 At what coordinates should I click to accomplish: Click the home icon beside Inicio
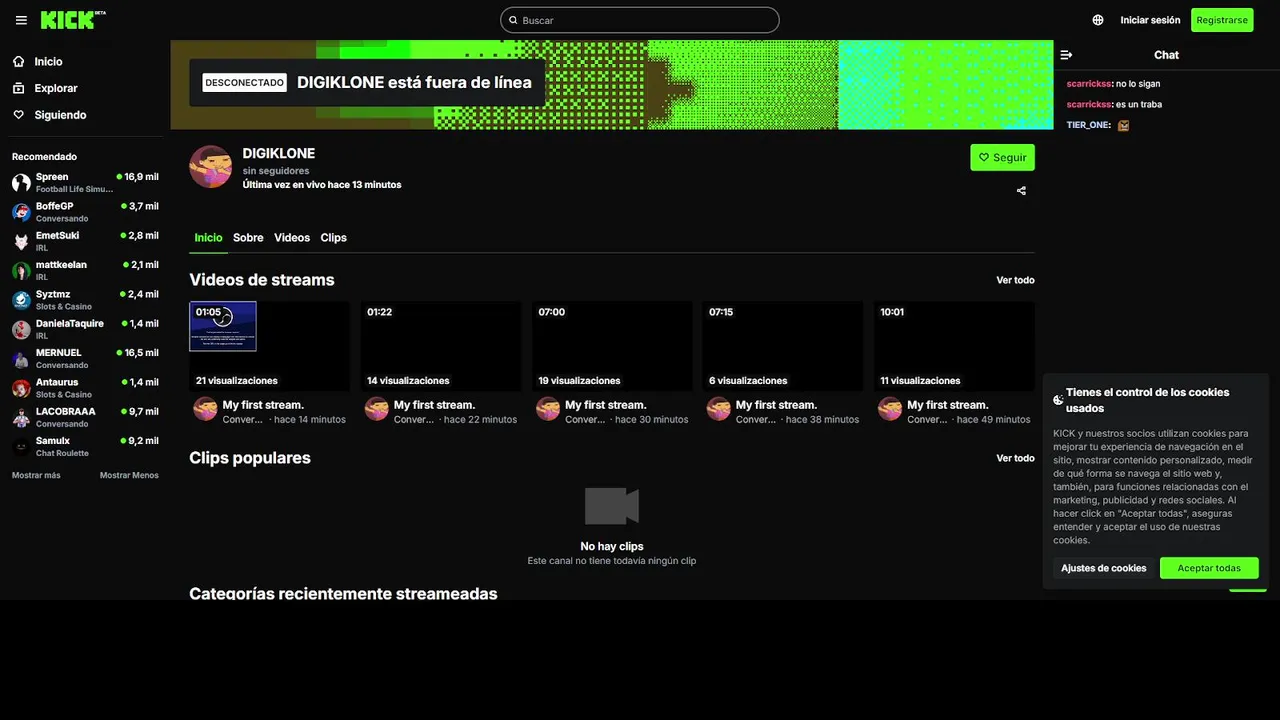[x=18, y=61]
